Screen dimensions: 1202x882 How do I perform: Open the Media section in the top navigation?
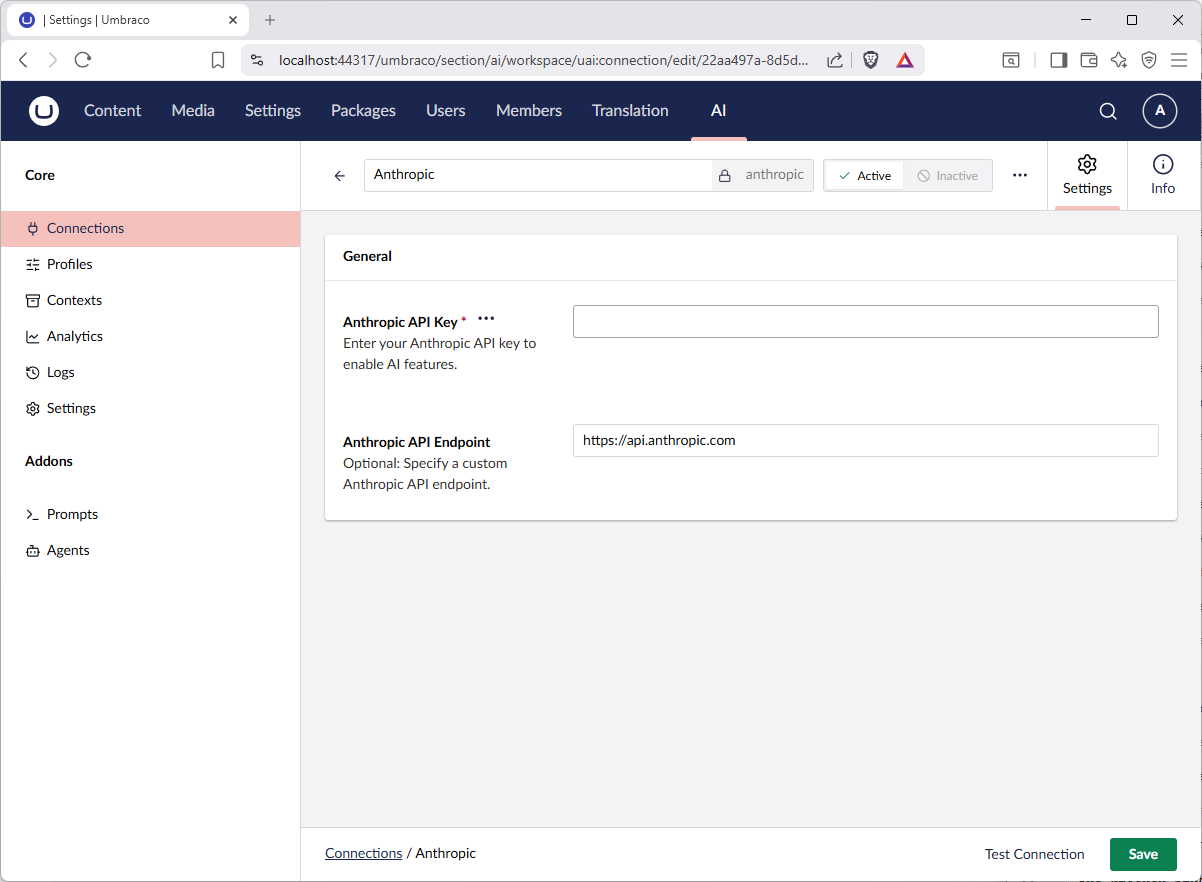[x=192, y=111]
